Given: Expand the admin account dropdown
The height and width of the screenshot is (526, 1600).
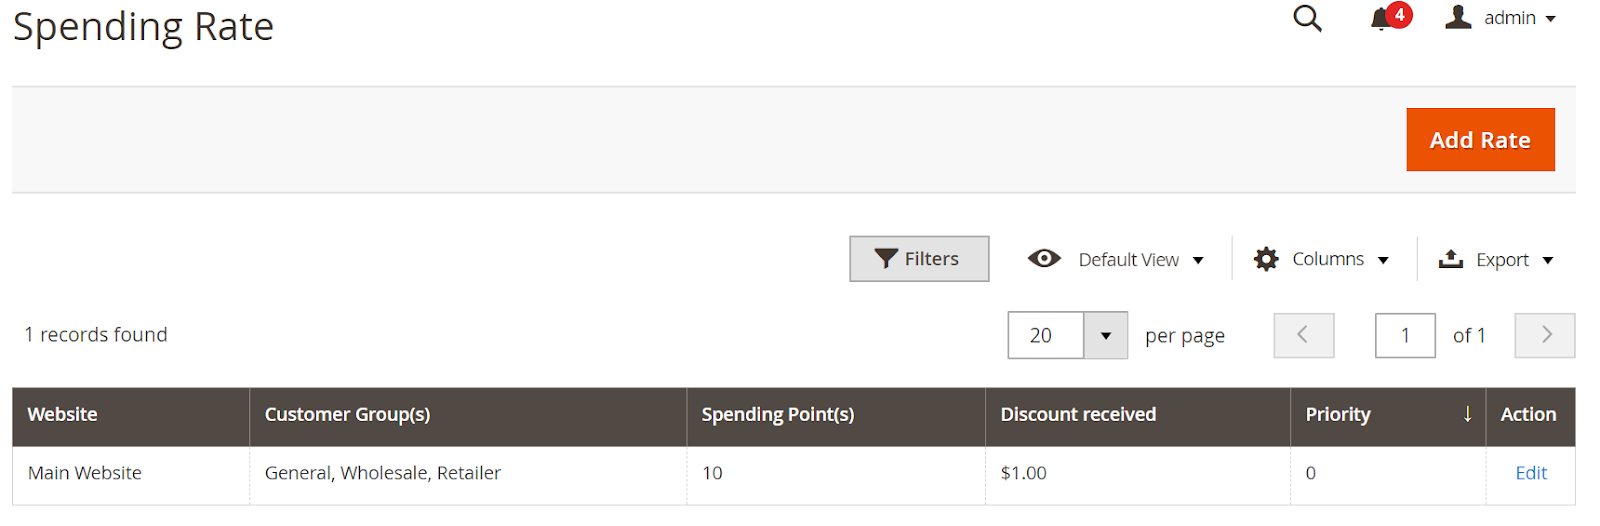Looking at the screenshot, I should click(x=1551, y=19).
